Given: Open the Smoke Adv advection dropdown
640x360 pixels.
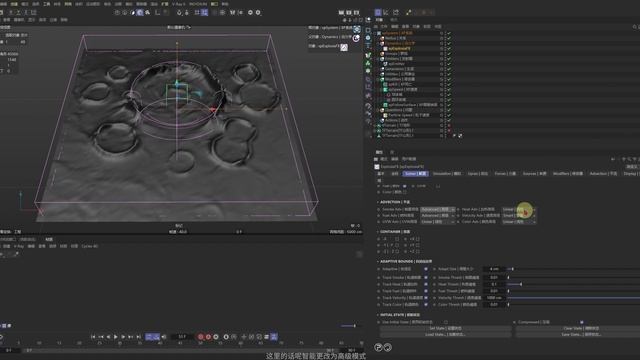Looking at the screenshot, I should [x=438, y=209].
